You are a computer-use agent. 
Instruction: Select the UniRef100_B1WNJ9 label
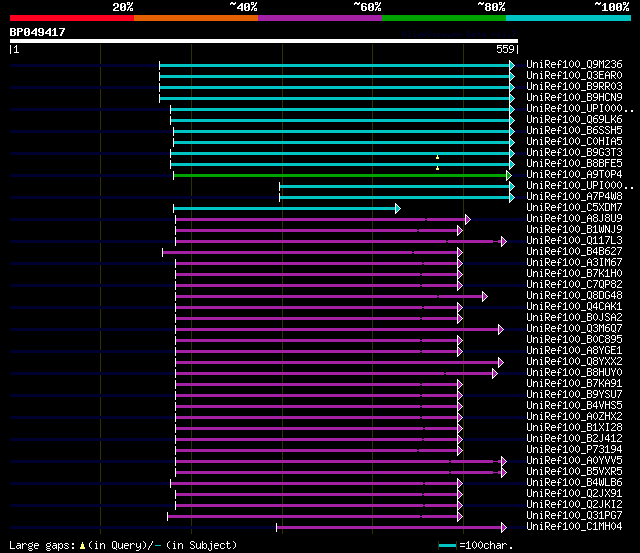[x=574, y=230]
